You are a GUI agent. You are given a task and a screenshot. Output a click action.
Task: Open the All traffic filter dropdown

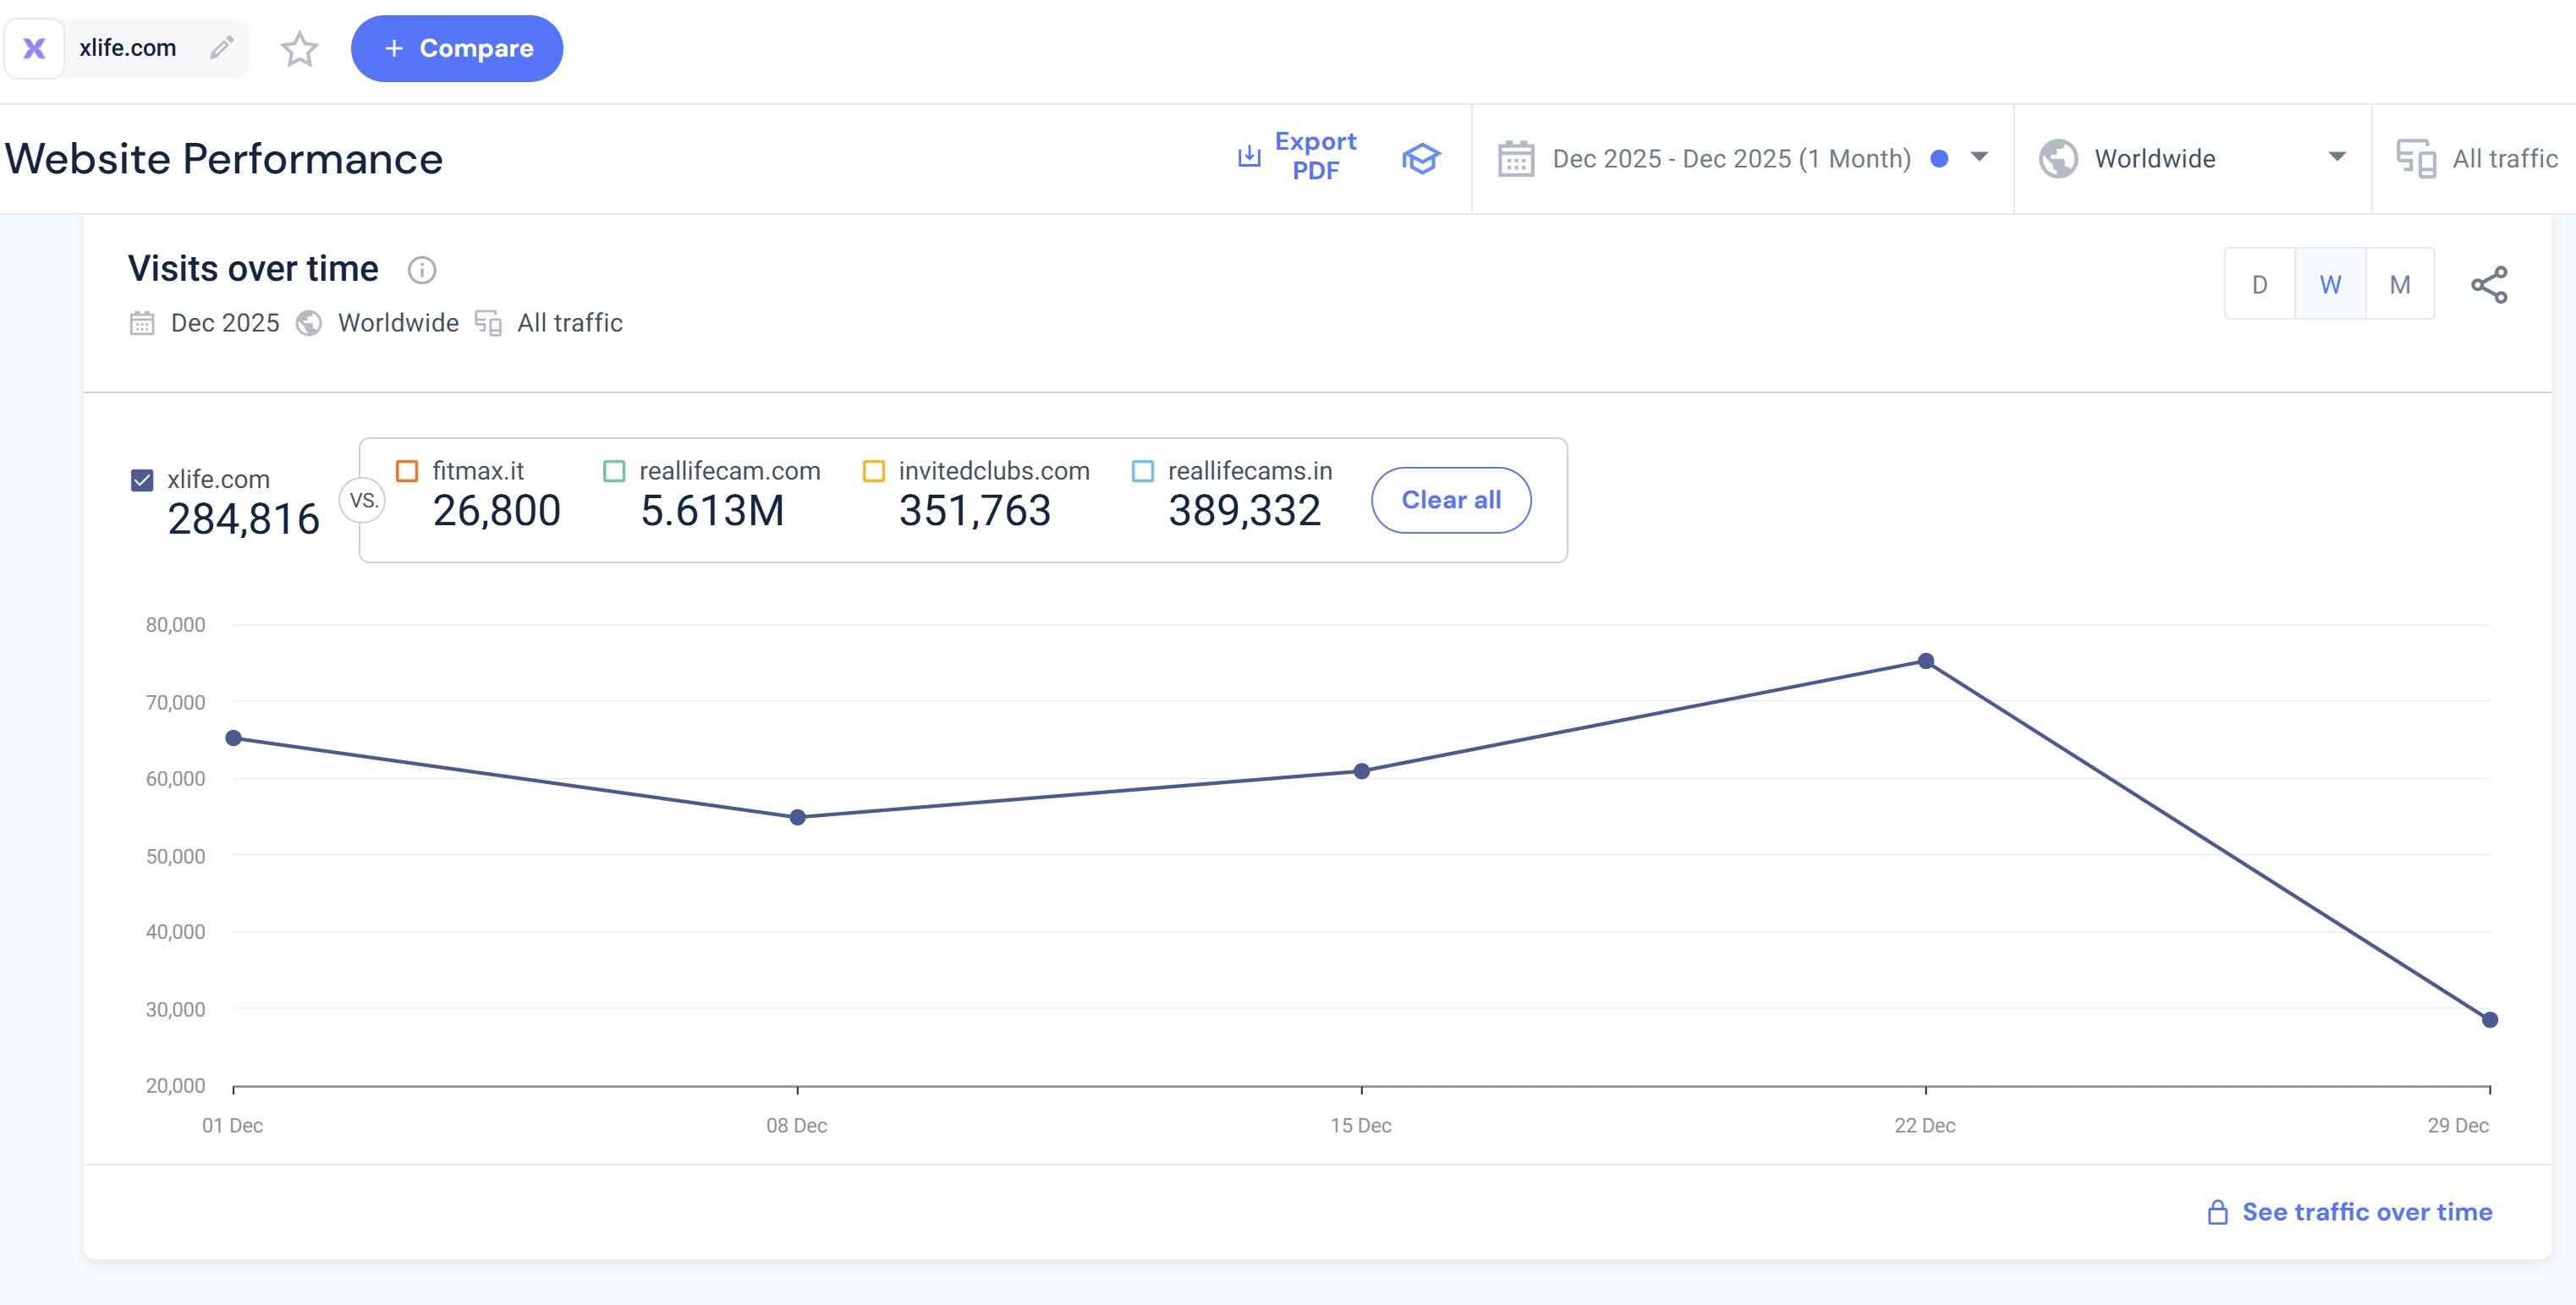pyautogui.click(x=2503, y=159)
